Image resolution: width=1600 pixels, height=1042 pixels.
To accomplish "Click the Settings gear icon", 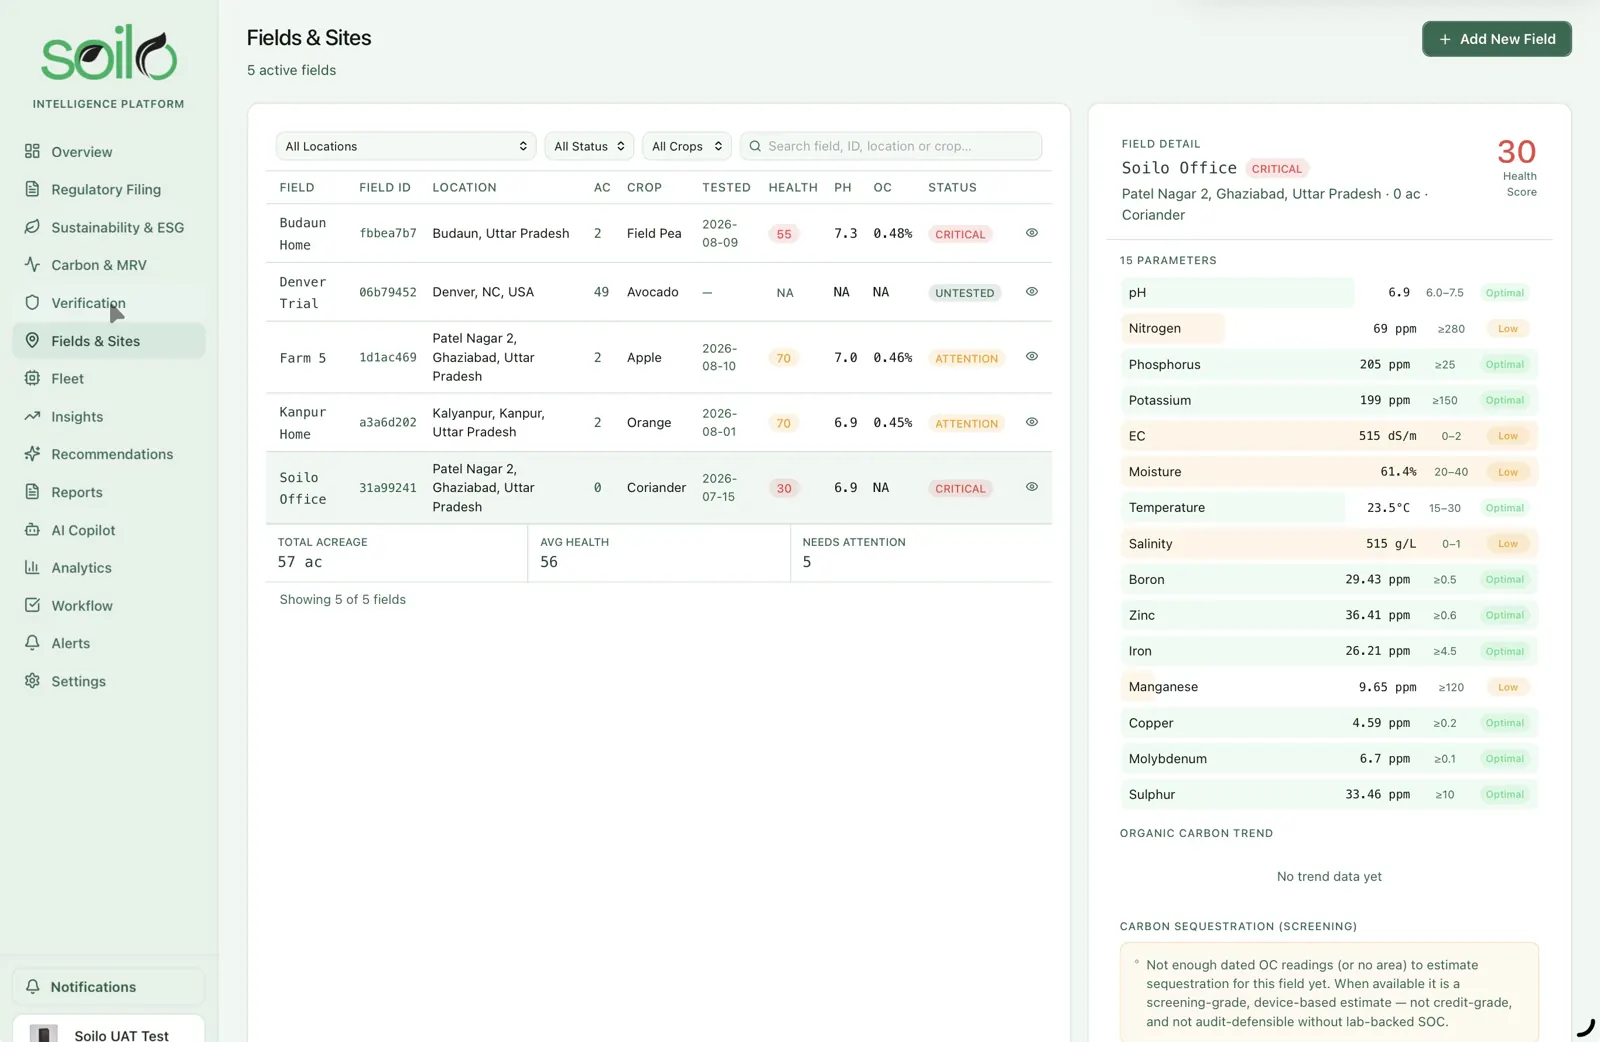I will point(32,680).
